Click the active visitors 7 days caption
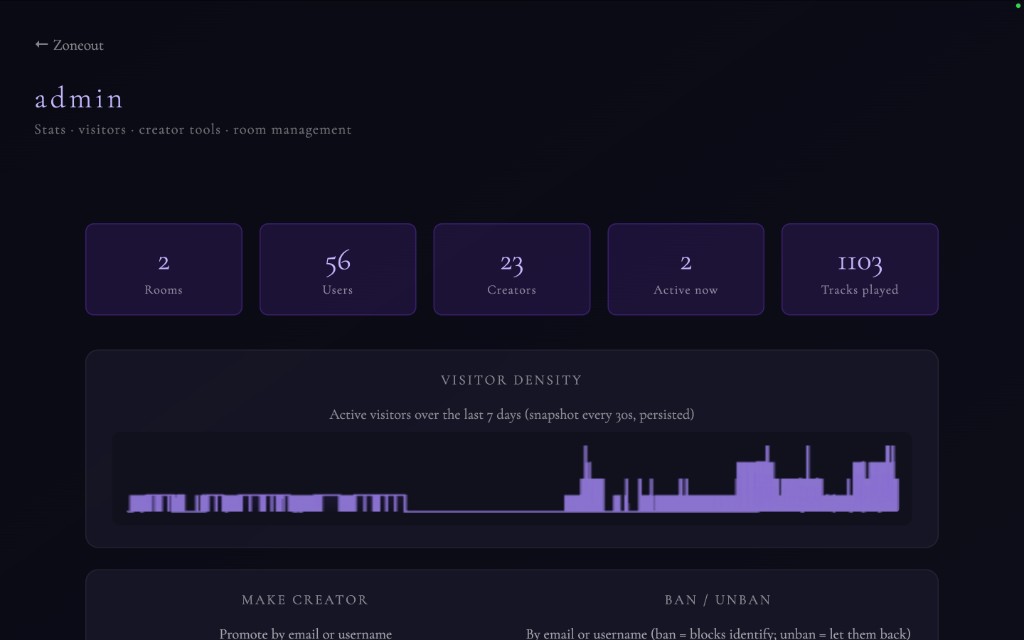This screenshot has height=640, width=1024. 511,414
